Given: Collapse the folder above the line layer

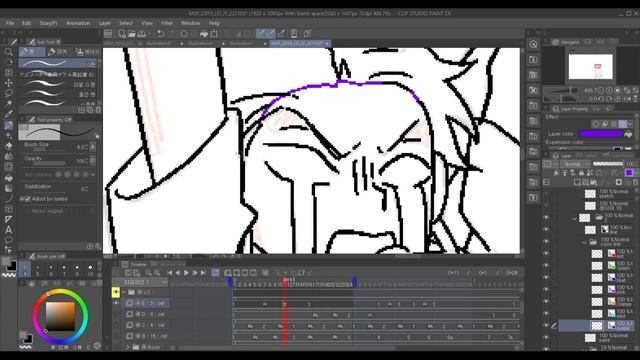Looking at the screenshot, I should pos(574,218).
